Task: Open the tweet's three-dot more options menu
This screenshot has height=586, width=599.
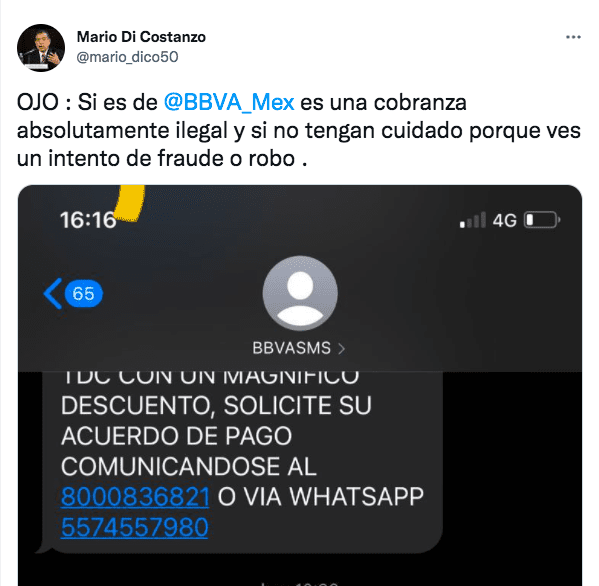Action: point(573,37)
